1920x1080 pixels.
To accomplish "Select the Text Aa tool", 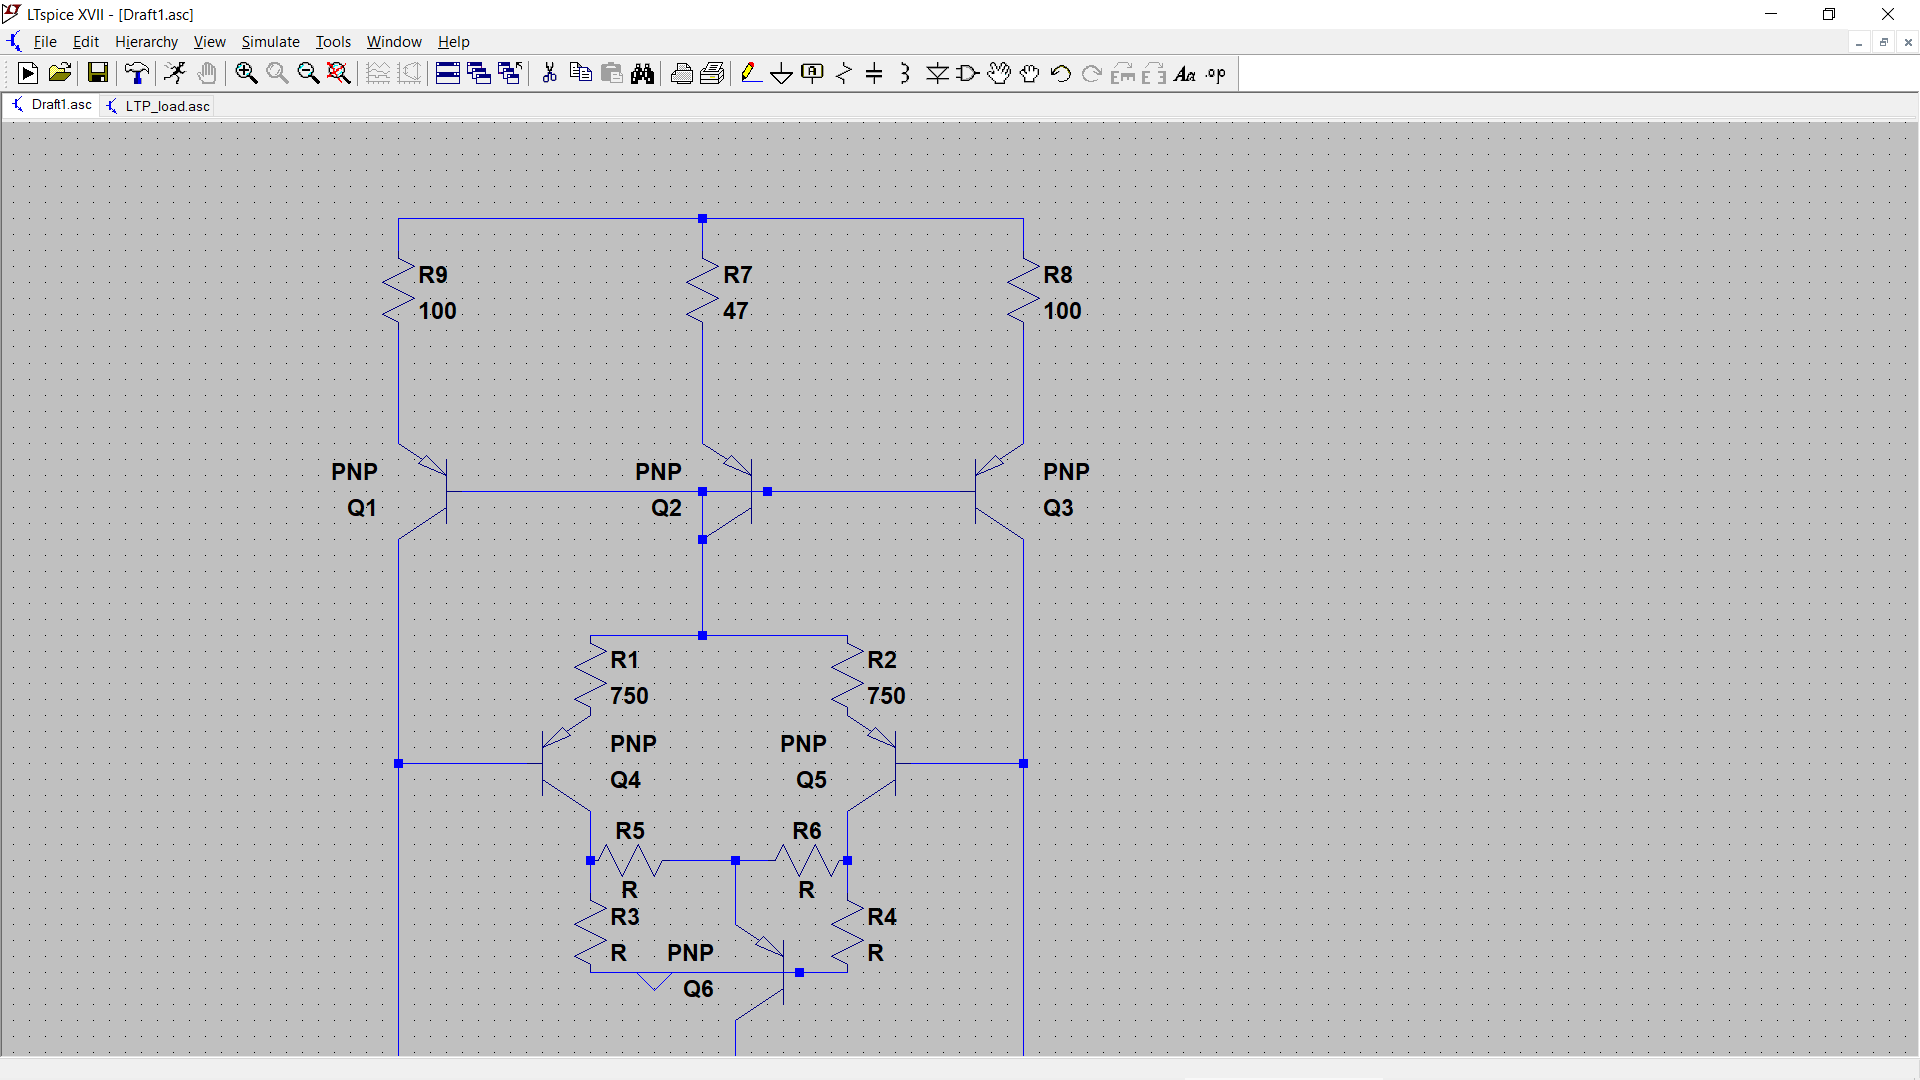I will pyautogui.click(x=1185, y=73).
